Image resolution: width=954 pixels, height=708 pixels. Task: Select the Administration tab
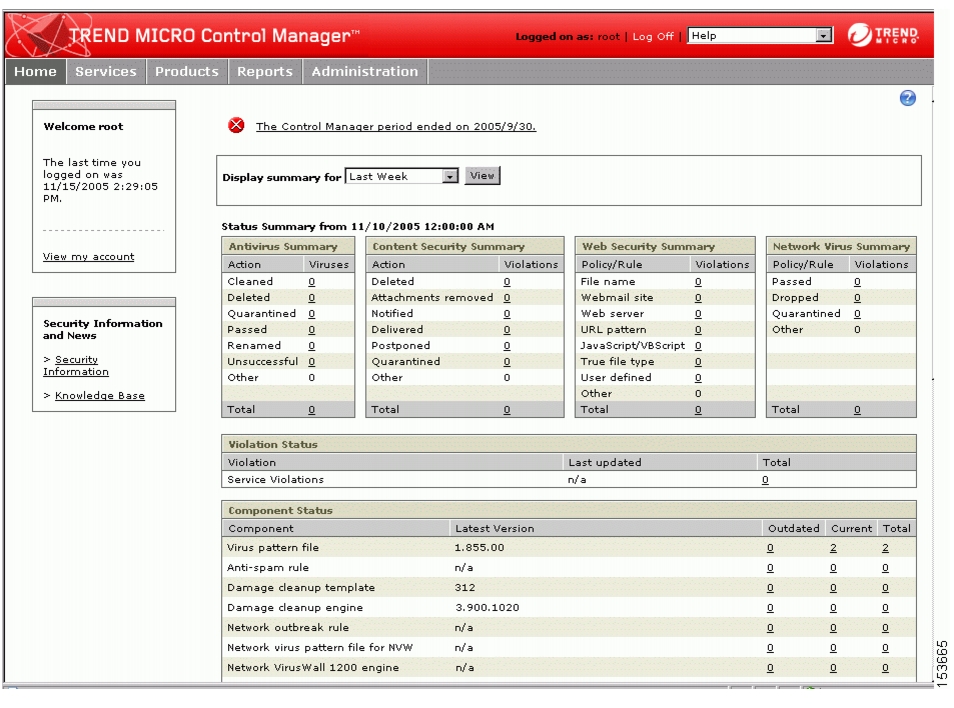[365, 71]
